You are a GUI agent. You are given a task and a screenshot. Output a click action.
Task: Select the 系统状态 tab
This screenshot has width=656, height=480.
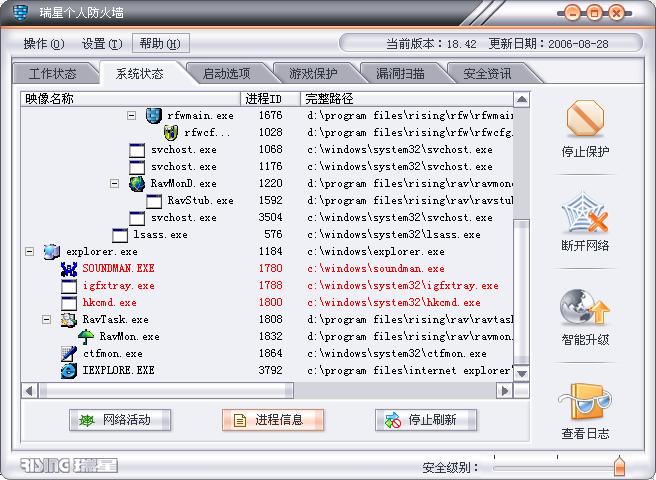140,74
